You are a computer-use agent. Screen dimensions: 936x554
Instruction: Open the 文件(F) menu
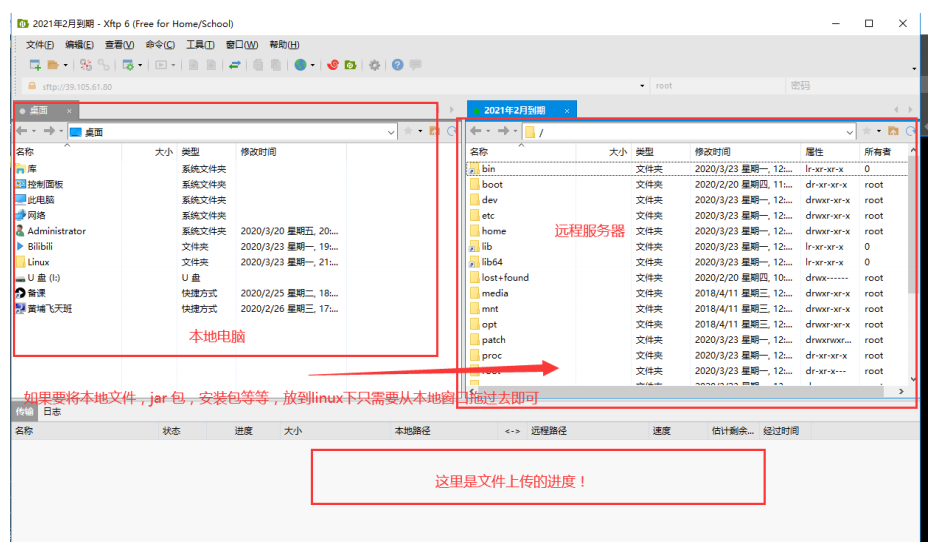coord(40,45)
